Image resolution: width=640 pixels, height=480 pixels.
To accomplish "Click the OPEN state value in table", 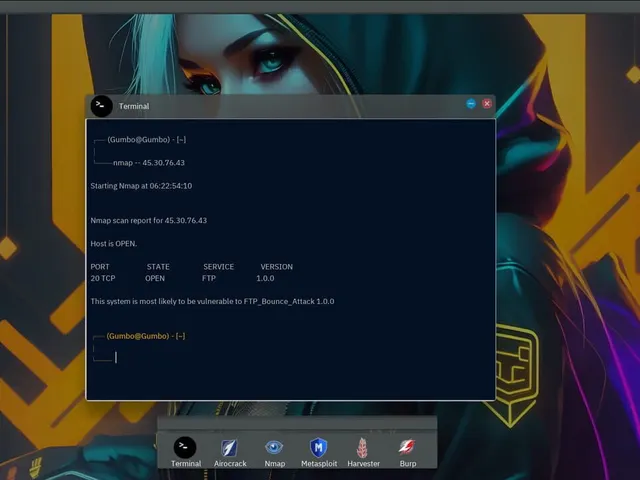I will (x=155, y=278).
